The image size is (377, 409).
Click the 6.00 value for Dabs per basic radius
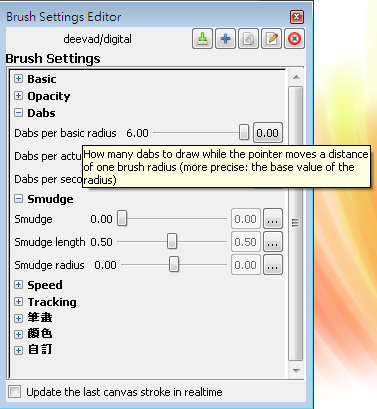(x=137, y=133)
